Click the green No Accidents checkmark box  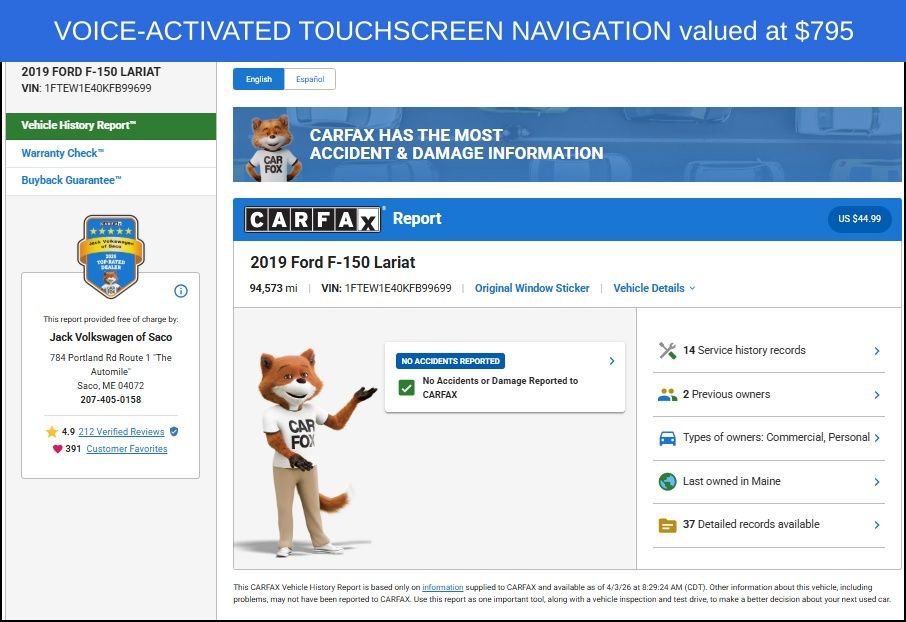(x=406, y=387)
